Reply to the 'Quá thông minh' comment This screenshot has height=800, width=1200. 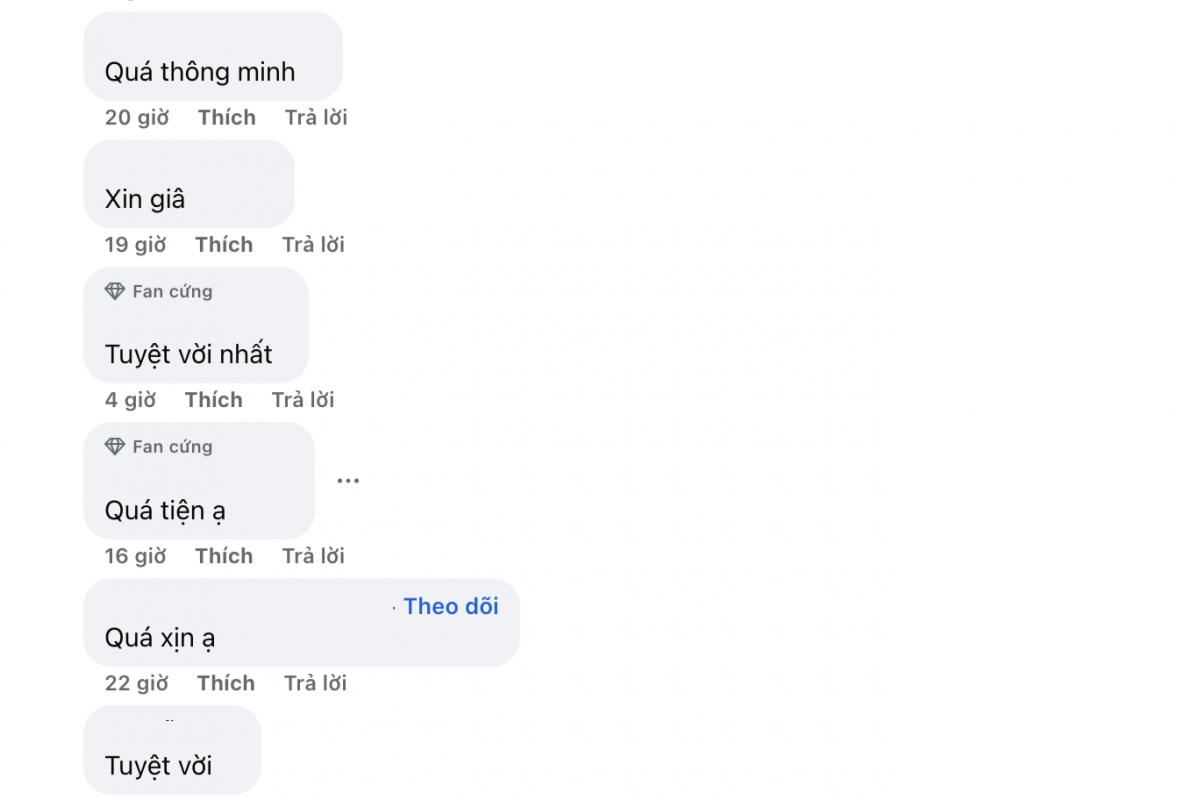[x=316, y=117]
